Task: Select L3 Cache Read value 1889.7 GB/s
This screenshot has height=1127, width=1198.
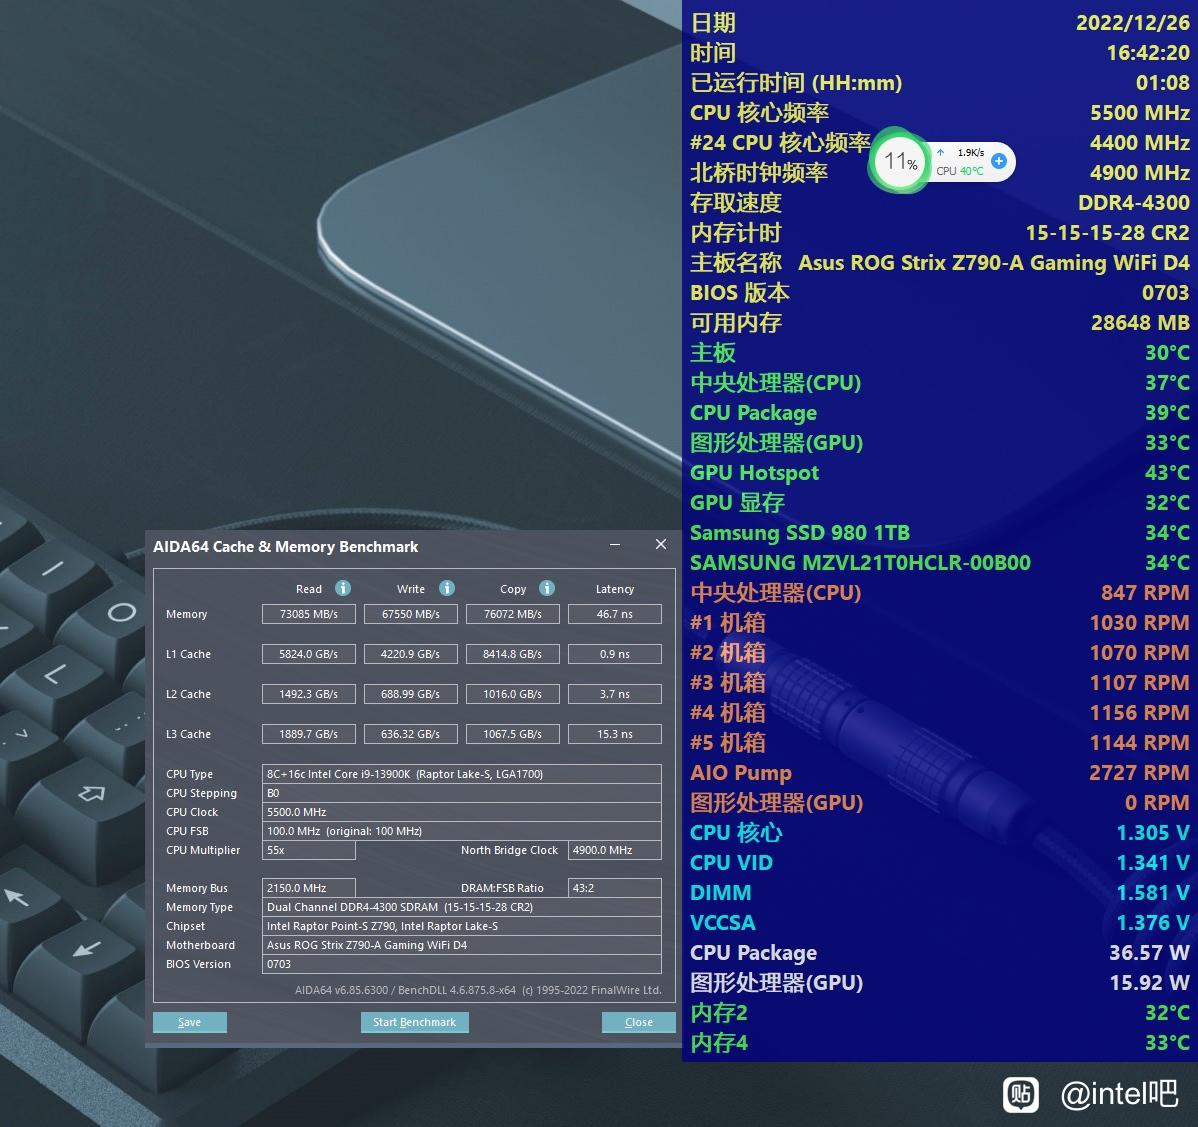Action: click(309, 734)
